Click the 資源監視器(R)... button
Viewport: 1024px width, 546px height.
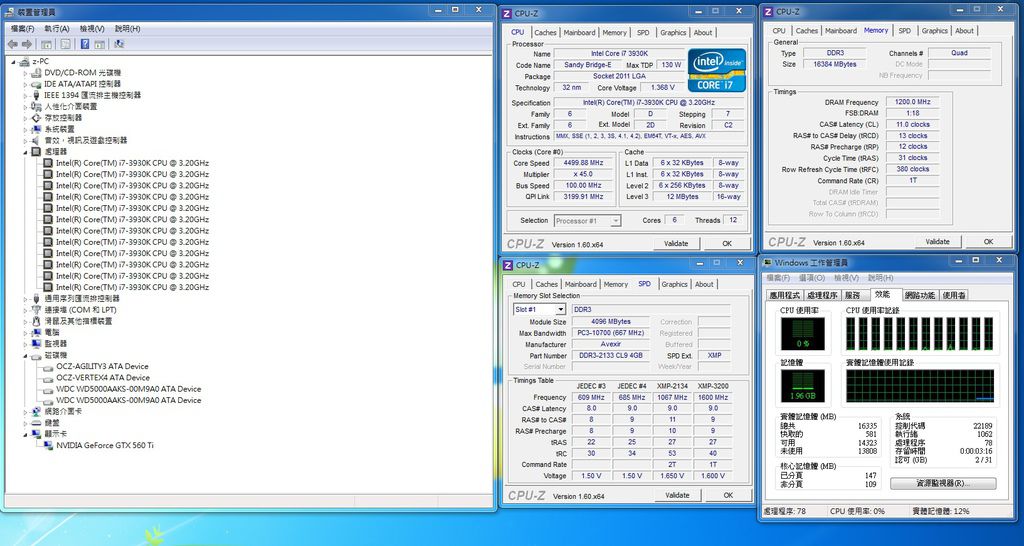(x=943, y=484)
